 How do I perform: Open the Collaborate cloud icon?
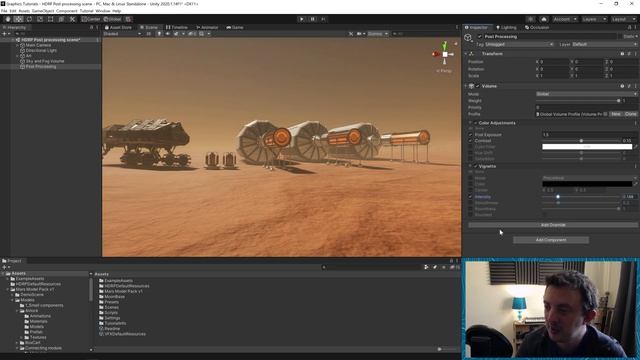[544, 19]
